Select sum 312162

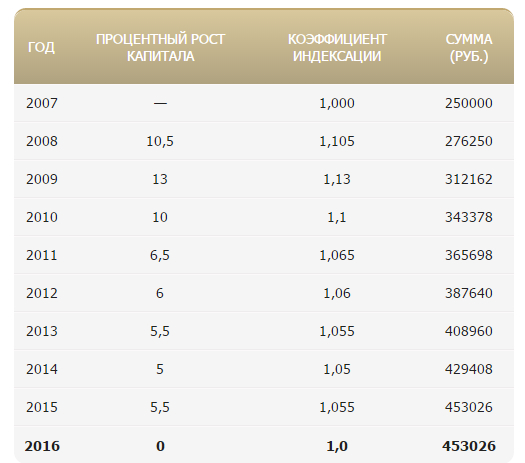(469, 179)
